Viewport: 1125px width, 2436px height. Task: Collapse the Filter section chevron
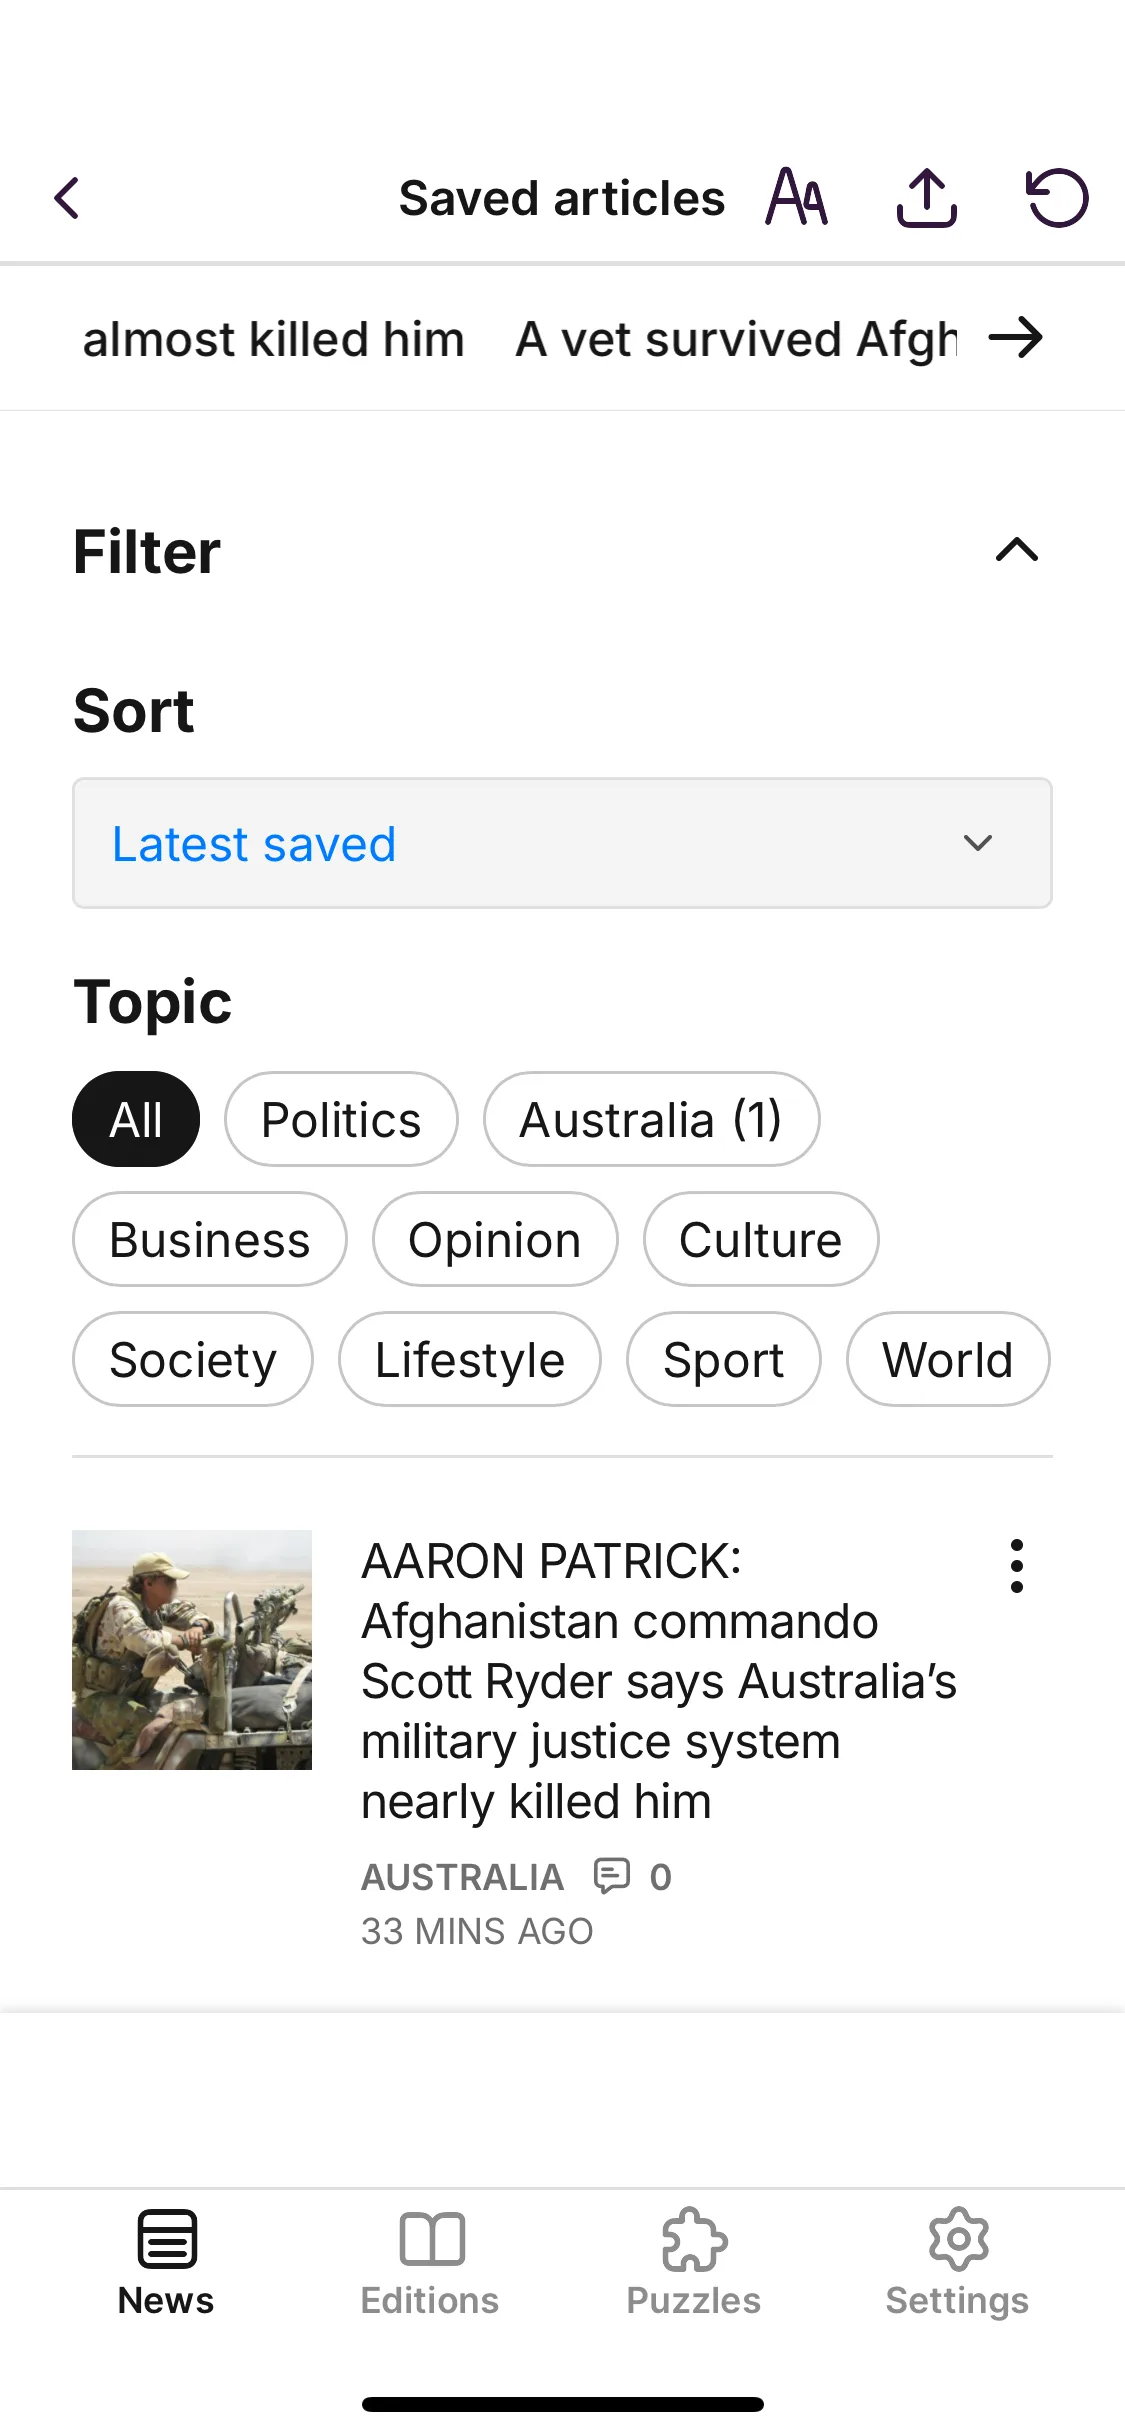click(1017, 550)
